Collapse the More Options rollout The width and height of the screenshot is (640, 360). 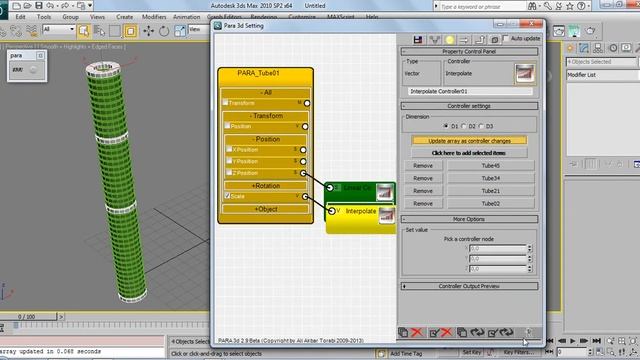(x=469, y=219)
